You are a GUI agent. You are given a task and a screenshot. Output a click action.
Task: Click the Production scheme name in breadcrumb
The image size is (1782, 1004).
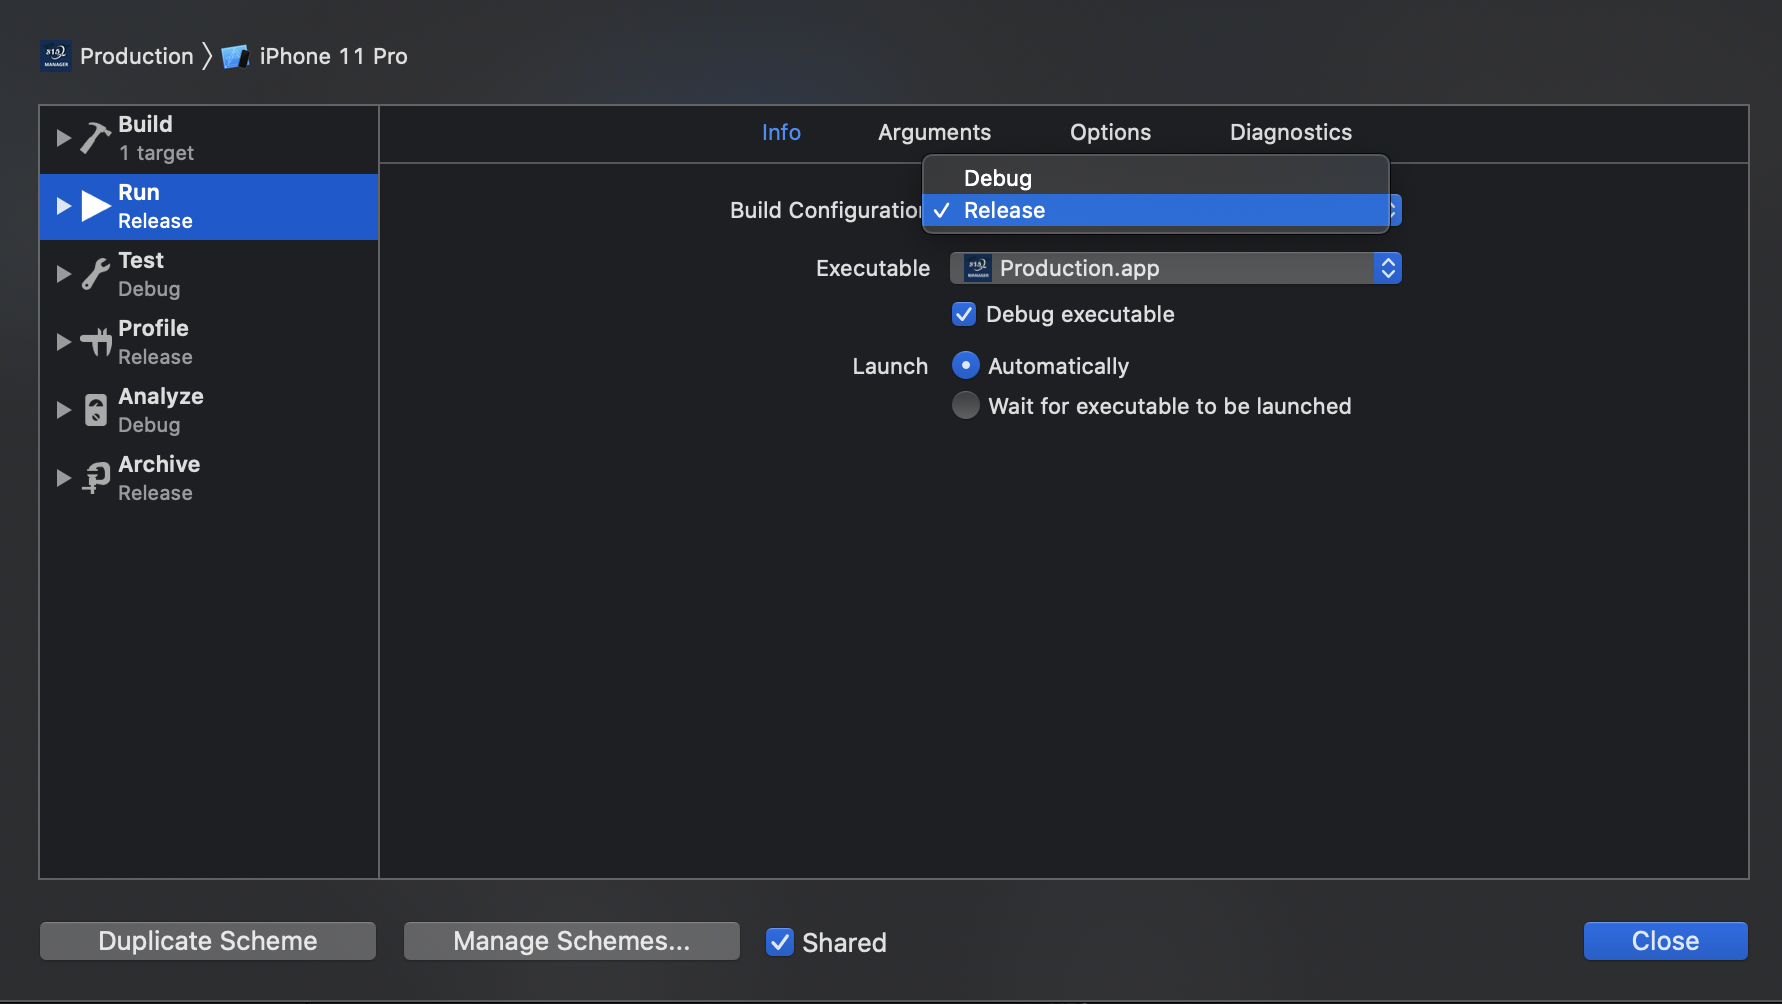point(137,56)
